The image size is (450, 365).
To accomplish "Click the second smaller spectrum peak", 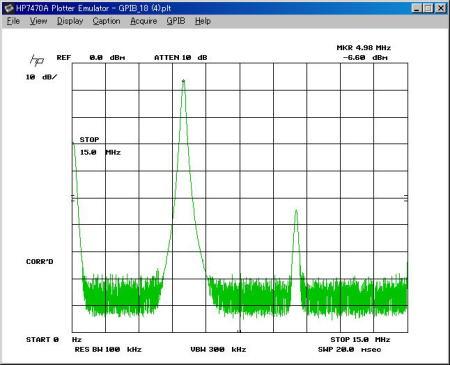I will point(296,212).
